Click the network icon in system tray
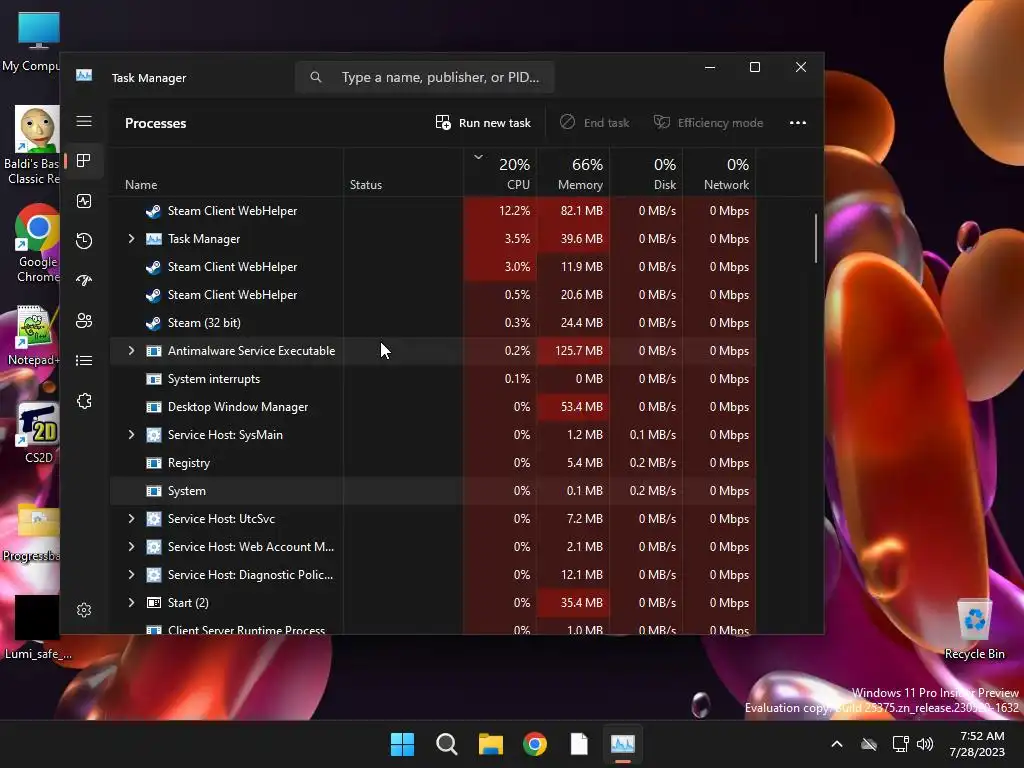1024x768 pixels. point(901,744)
